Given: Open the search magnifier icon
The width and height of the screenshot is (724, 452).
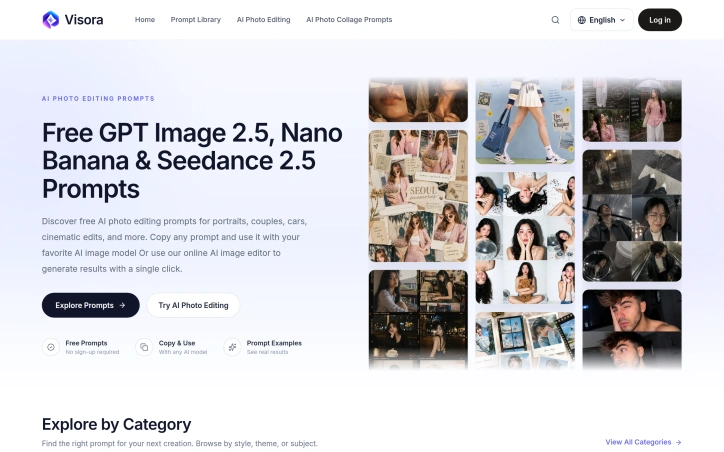Looking at the screenshot, I should pyautogui.click(x=555, y=20).
